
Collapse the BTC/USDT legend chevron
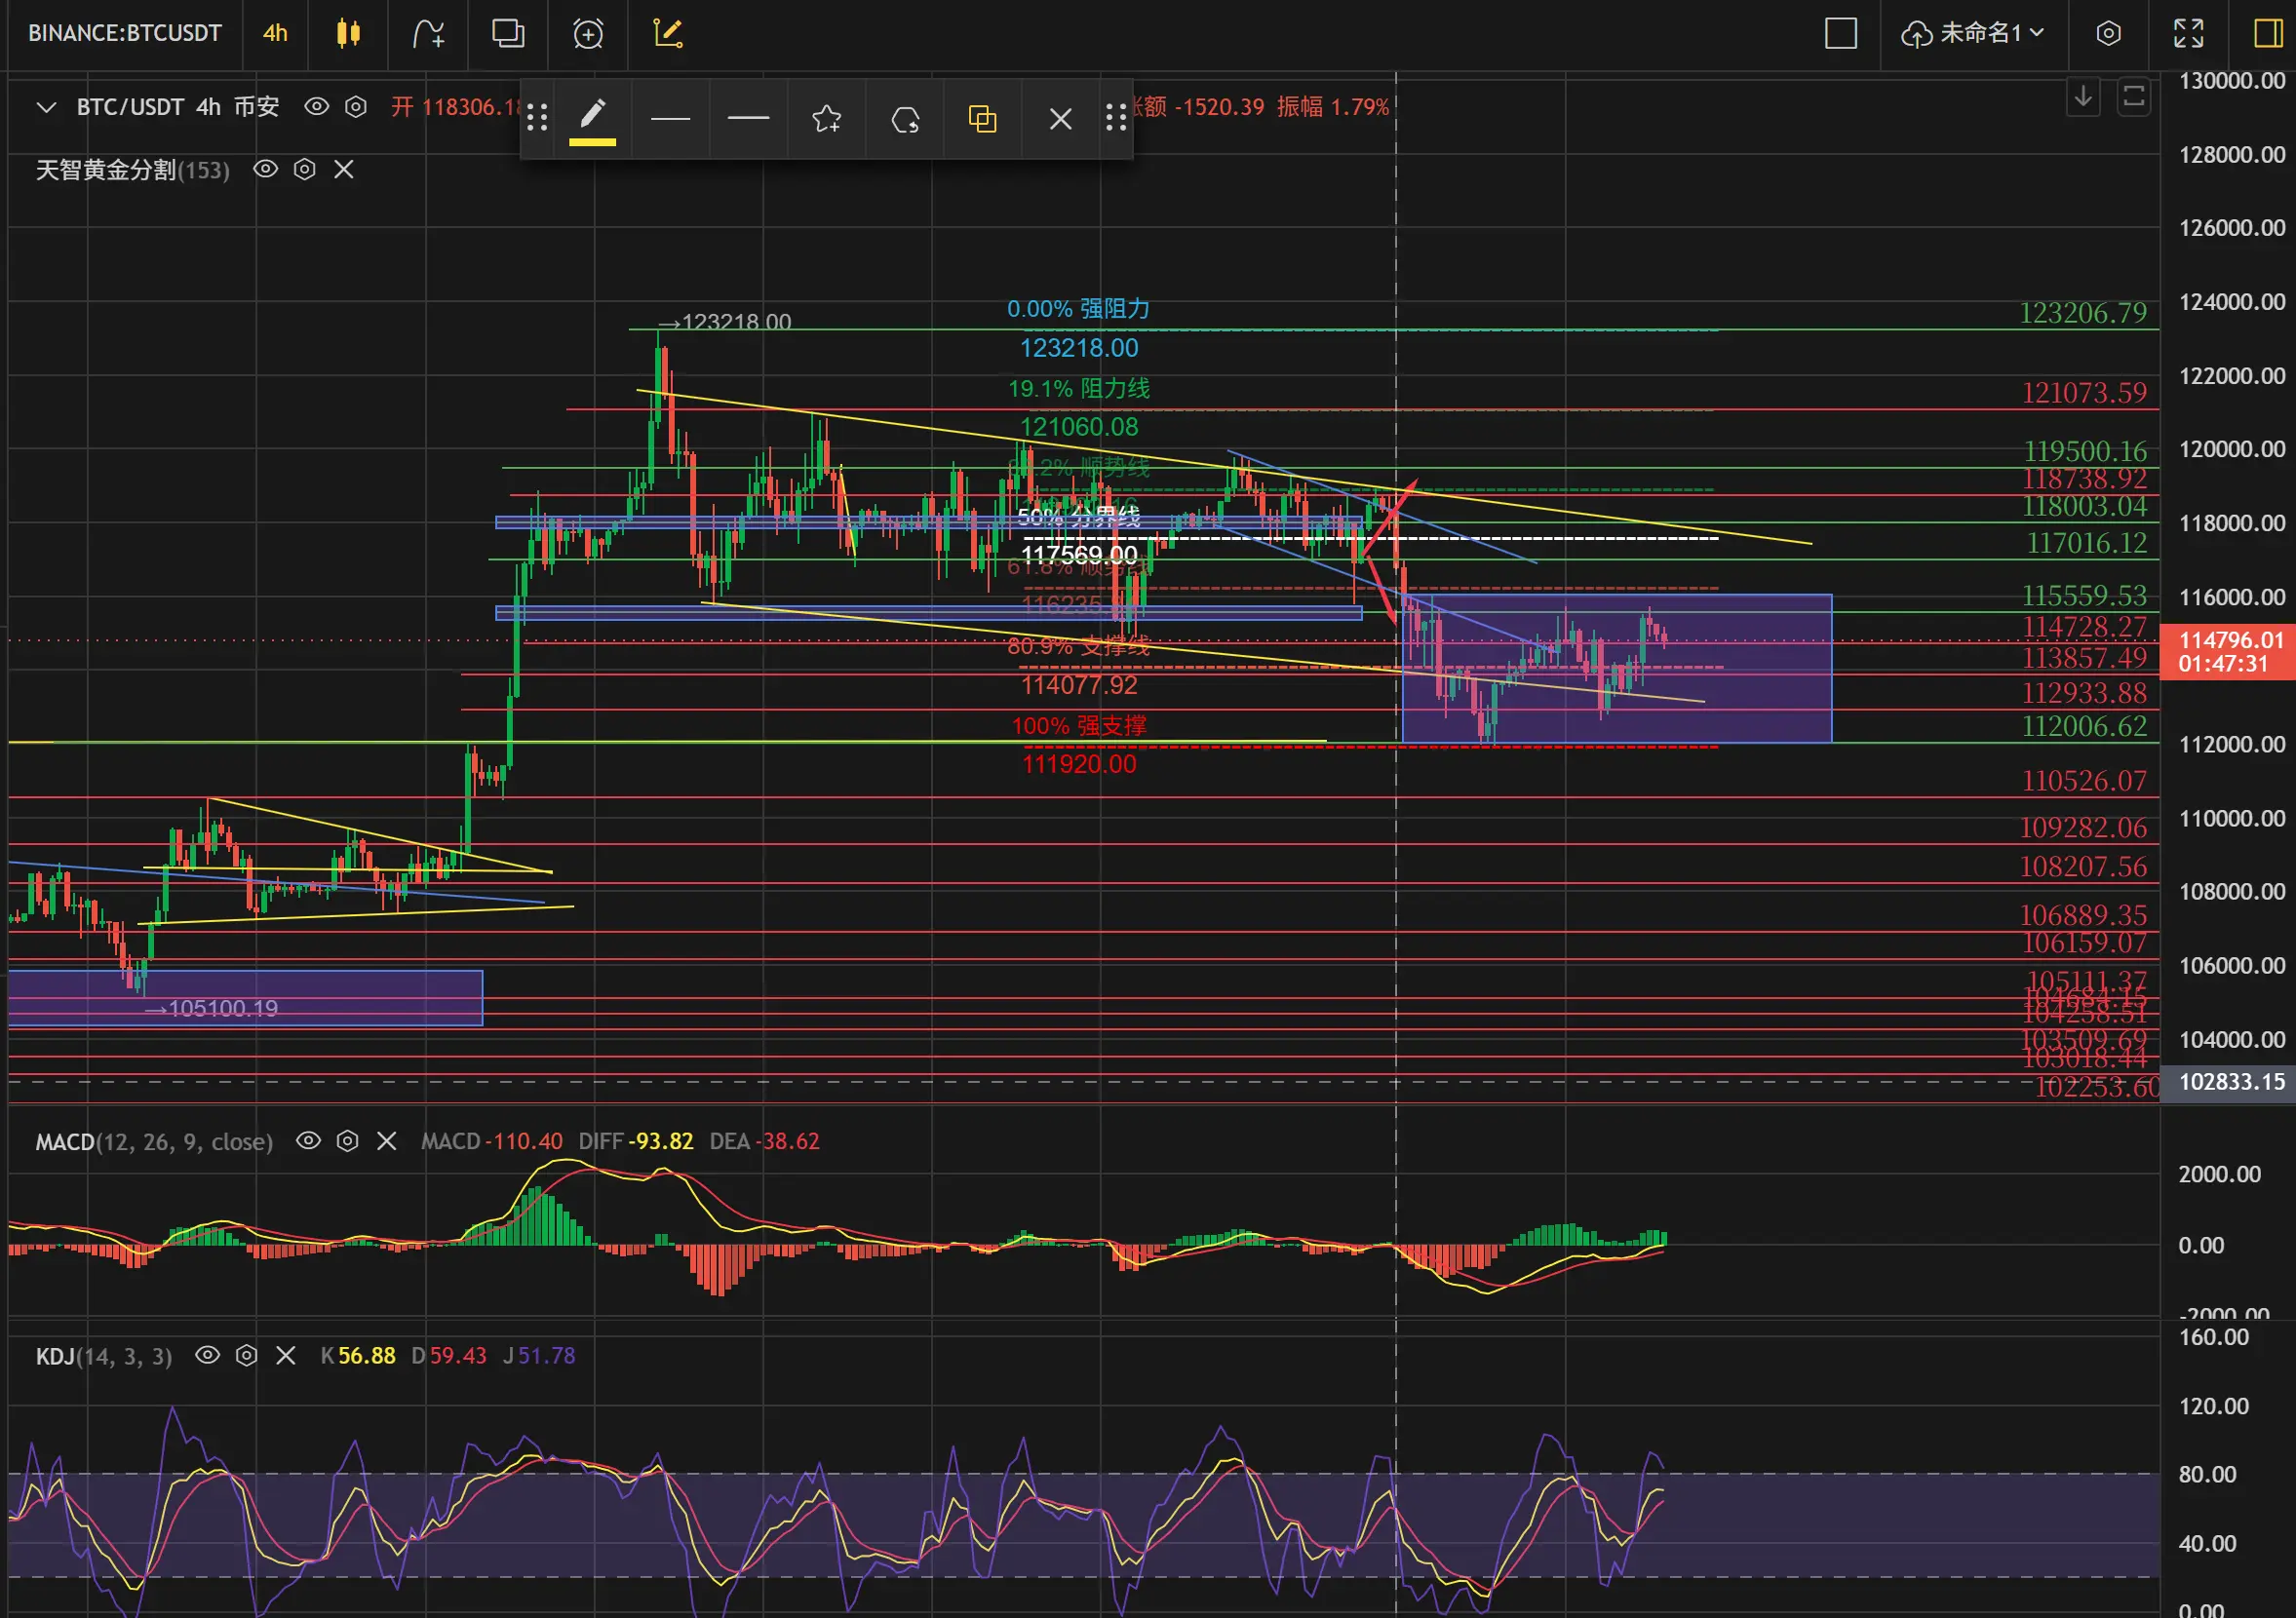pyautogui.click(x=46, y=107)
